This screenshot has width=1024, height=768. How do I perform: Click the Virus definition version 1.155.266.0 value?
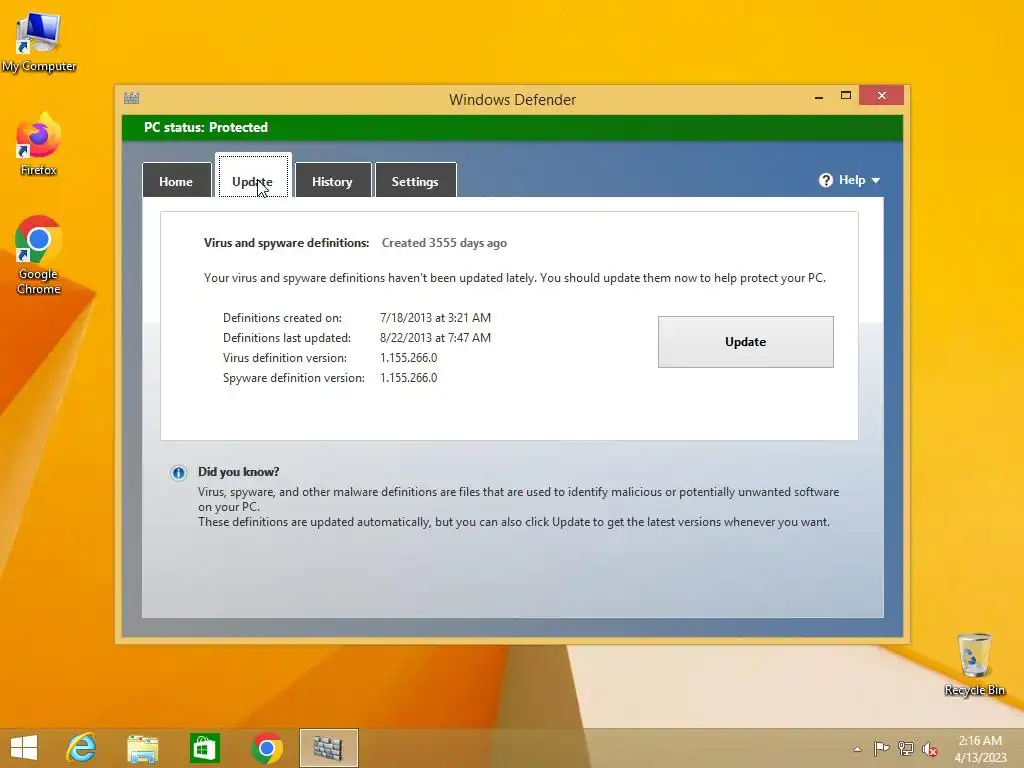tap(408, 358)
